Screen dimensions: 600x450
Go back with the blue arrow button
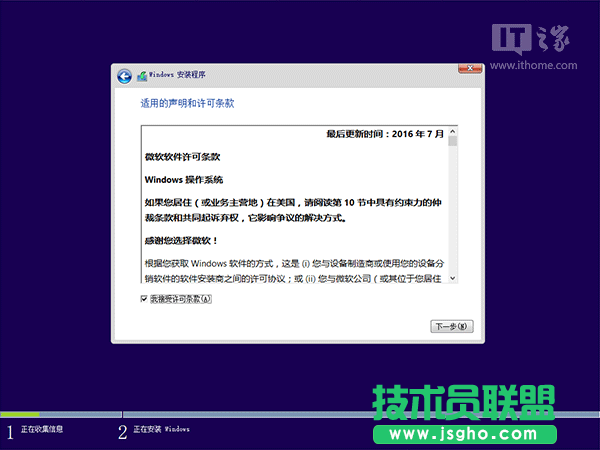124,77
